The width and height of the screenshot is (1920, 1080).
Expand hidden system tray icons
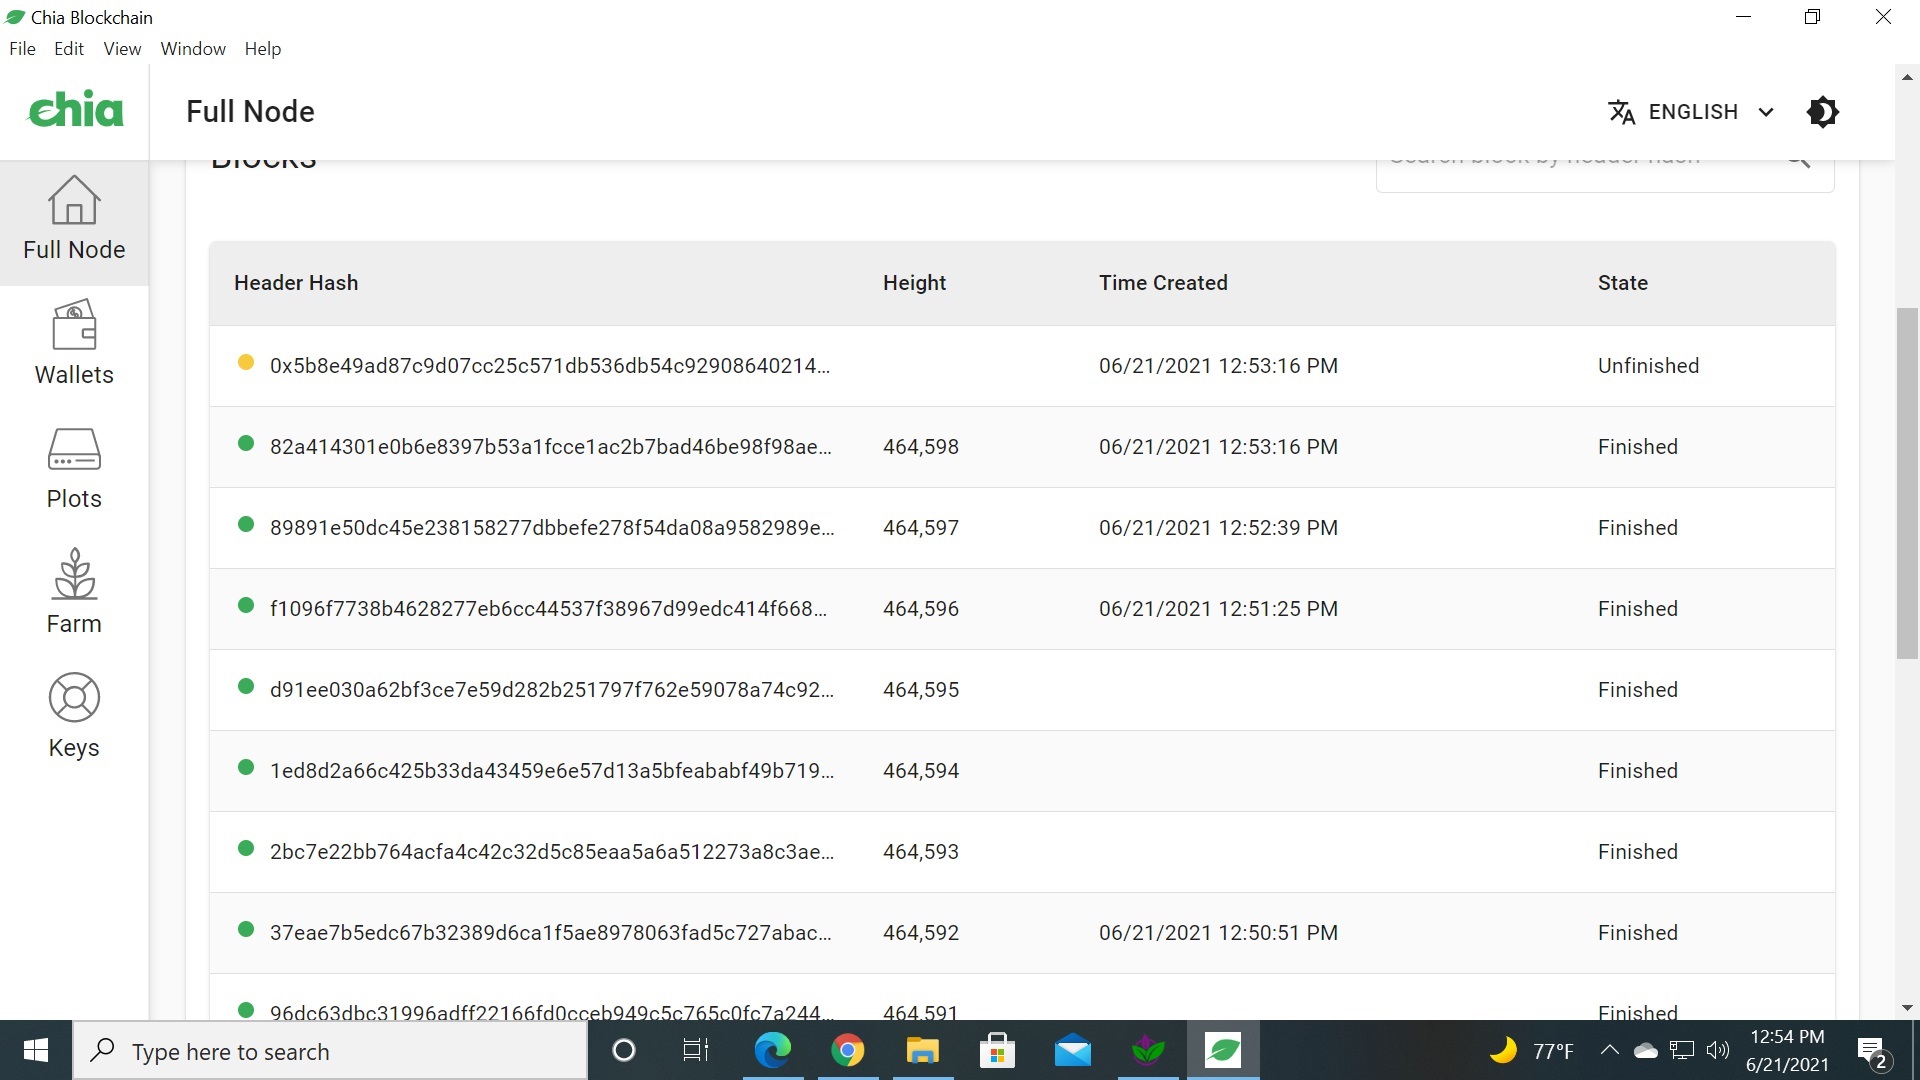[1609, 1050]
